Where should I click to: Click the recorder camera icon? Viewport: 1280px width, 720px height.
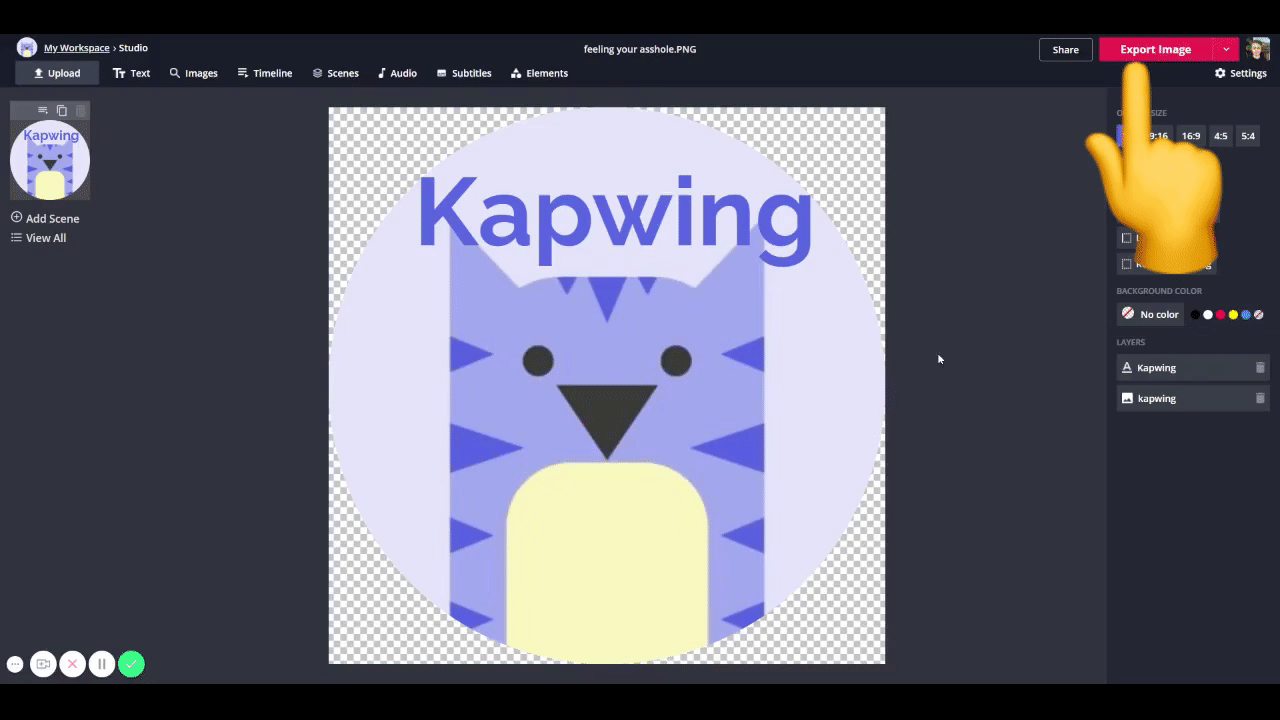click(x=43, y=664)
